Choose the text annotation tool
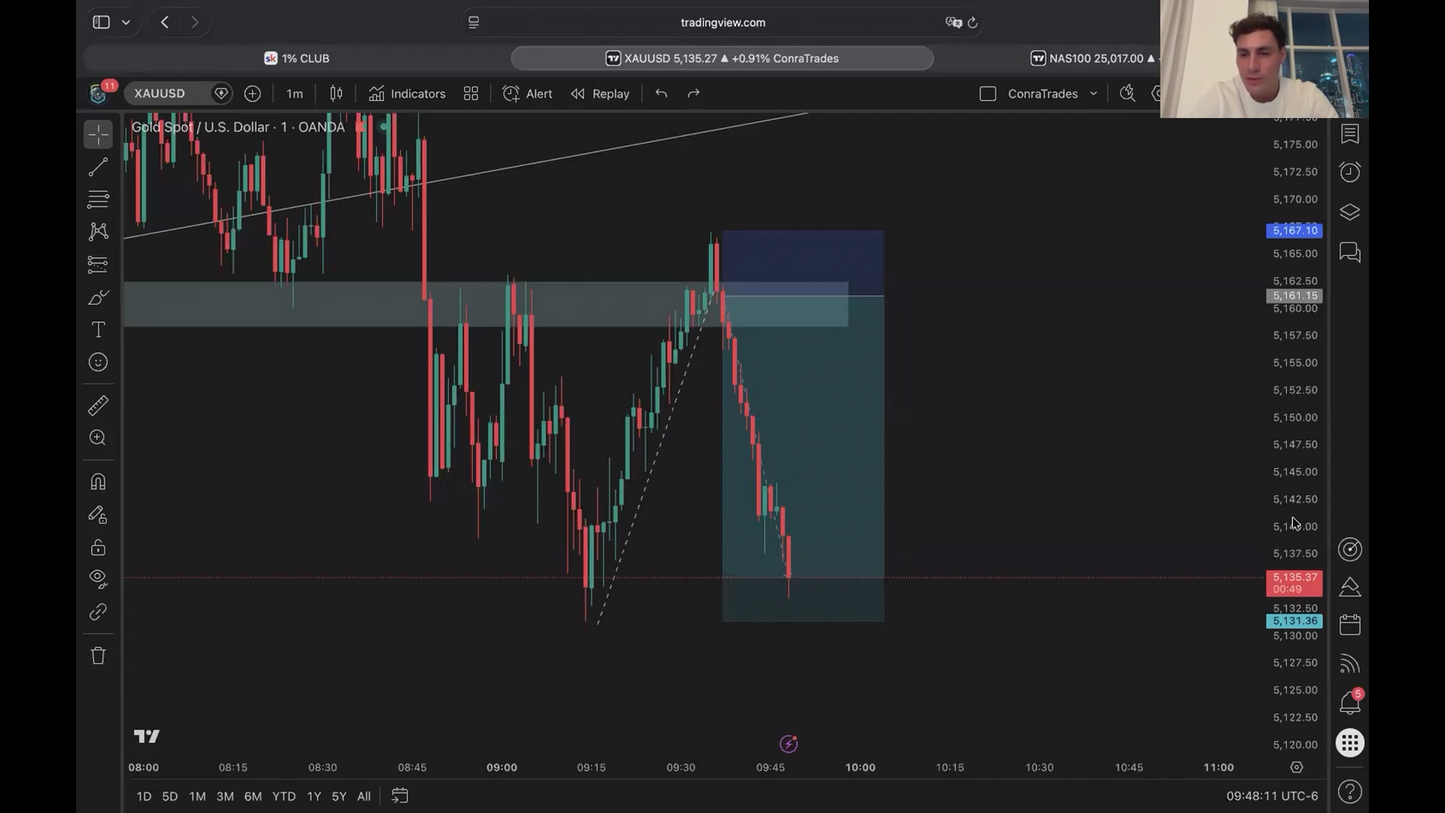 point(98,330)
